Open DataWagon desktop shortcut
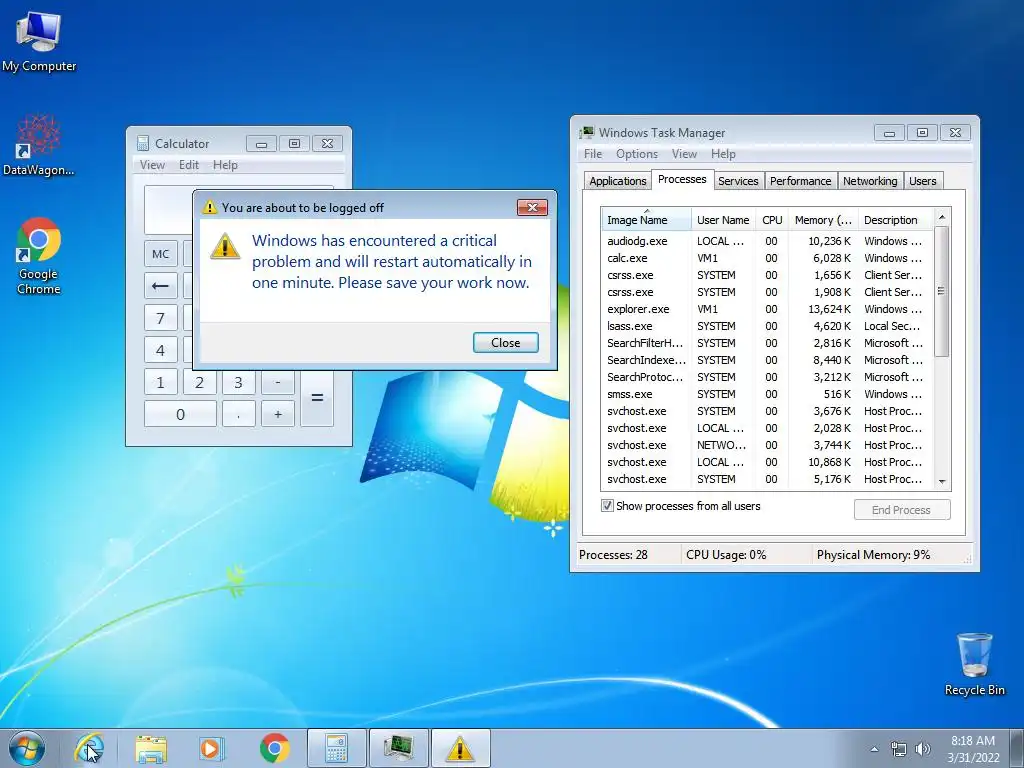Viewport: 1024px width, 768px height. click(x=39, y=145)
